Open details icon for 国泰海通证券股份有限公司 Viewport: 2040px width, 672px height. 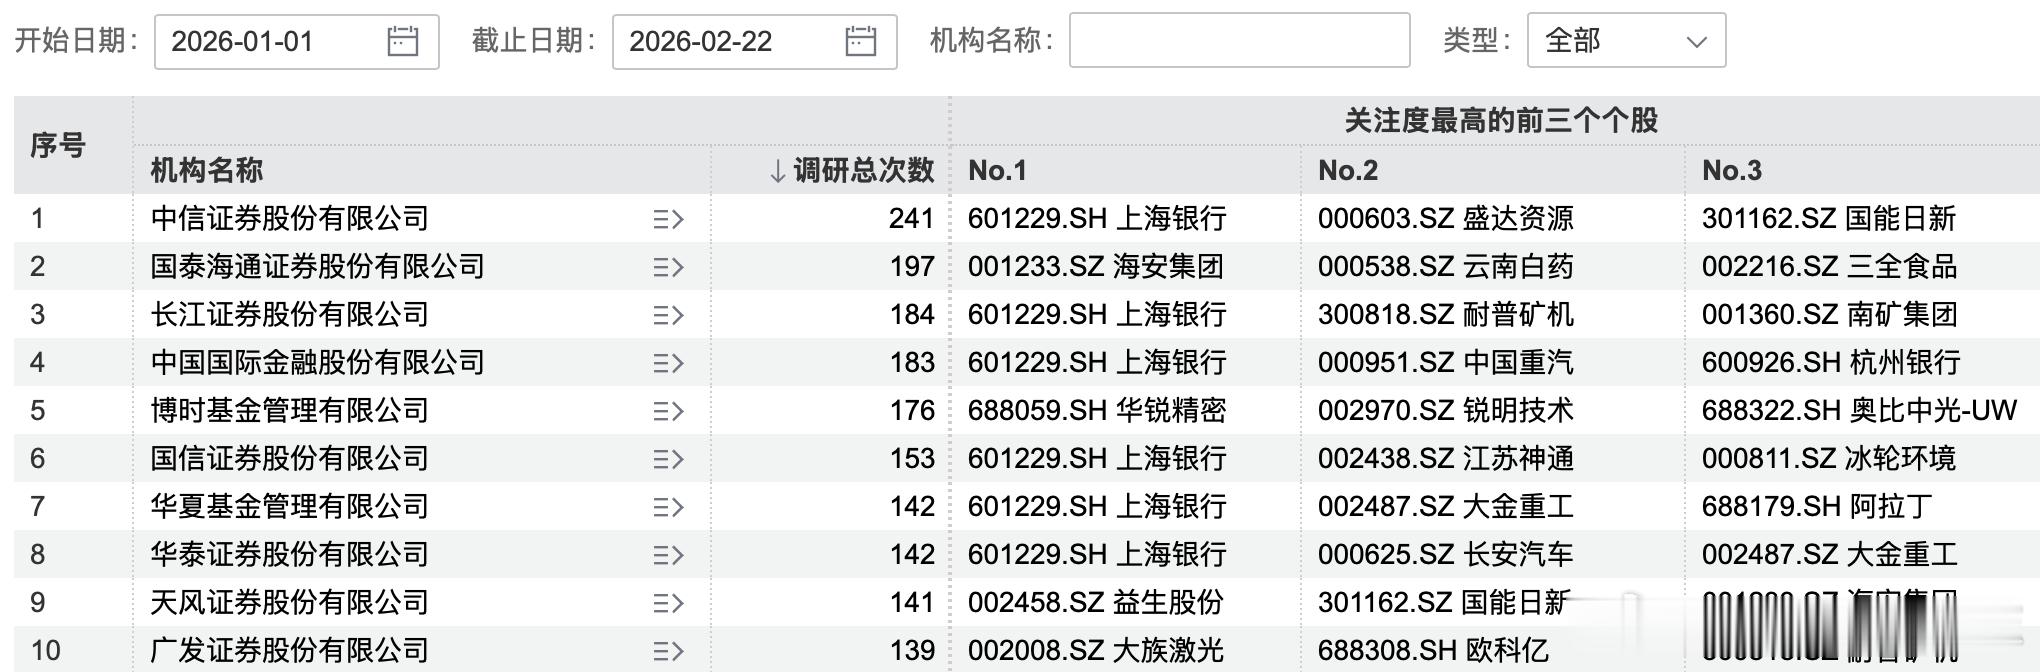(668, 267)
